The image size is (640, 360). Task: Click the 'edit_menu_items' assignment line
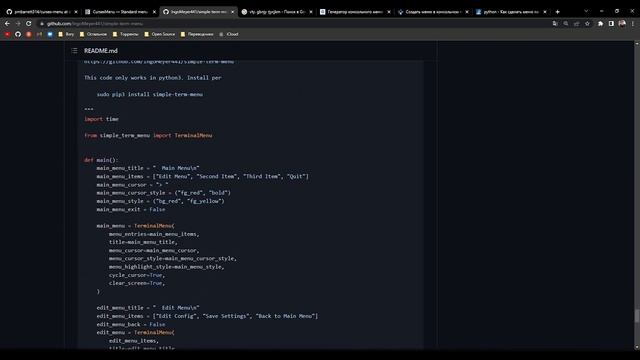click(207, 316)
